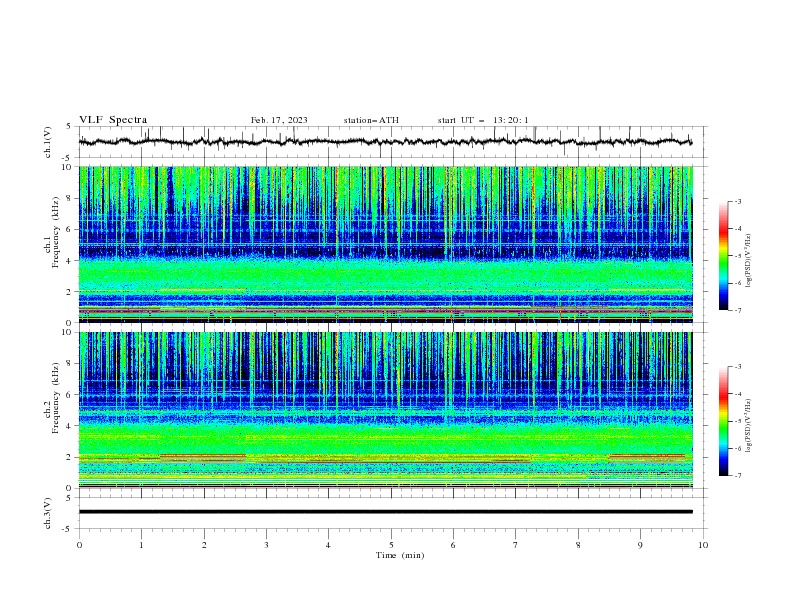Click the lower color scale bar for ch.2
The image size is (792, 612).
point(724,421)
